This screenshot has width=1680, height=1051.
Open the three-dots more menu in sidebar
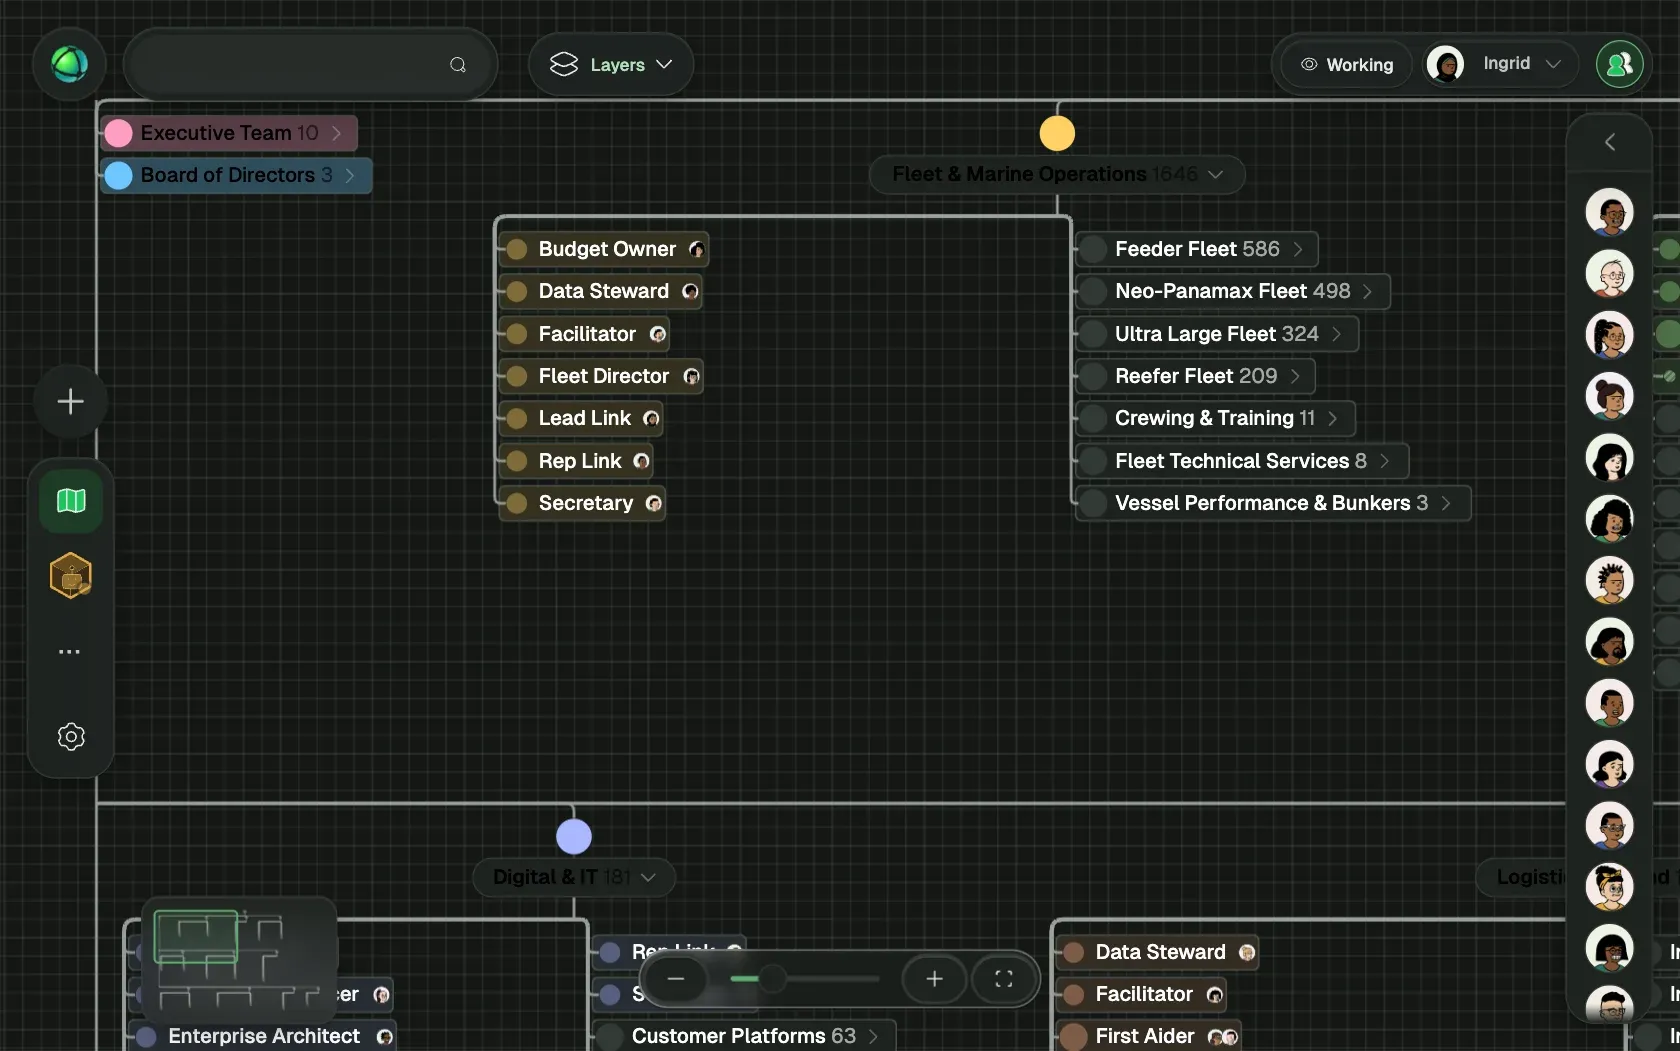click(69, 652)
